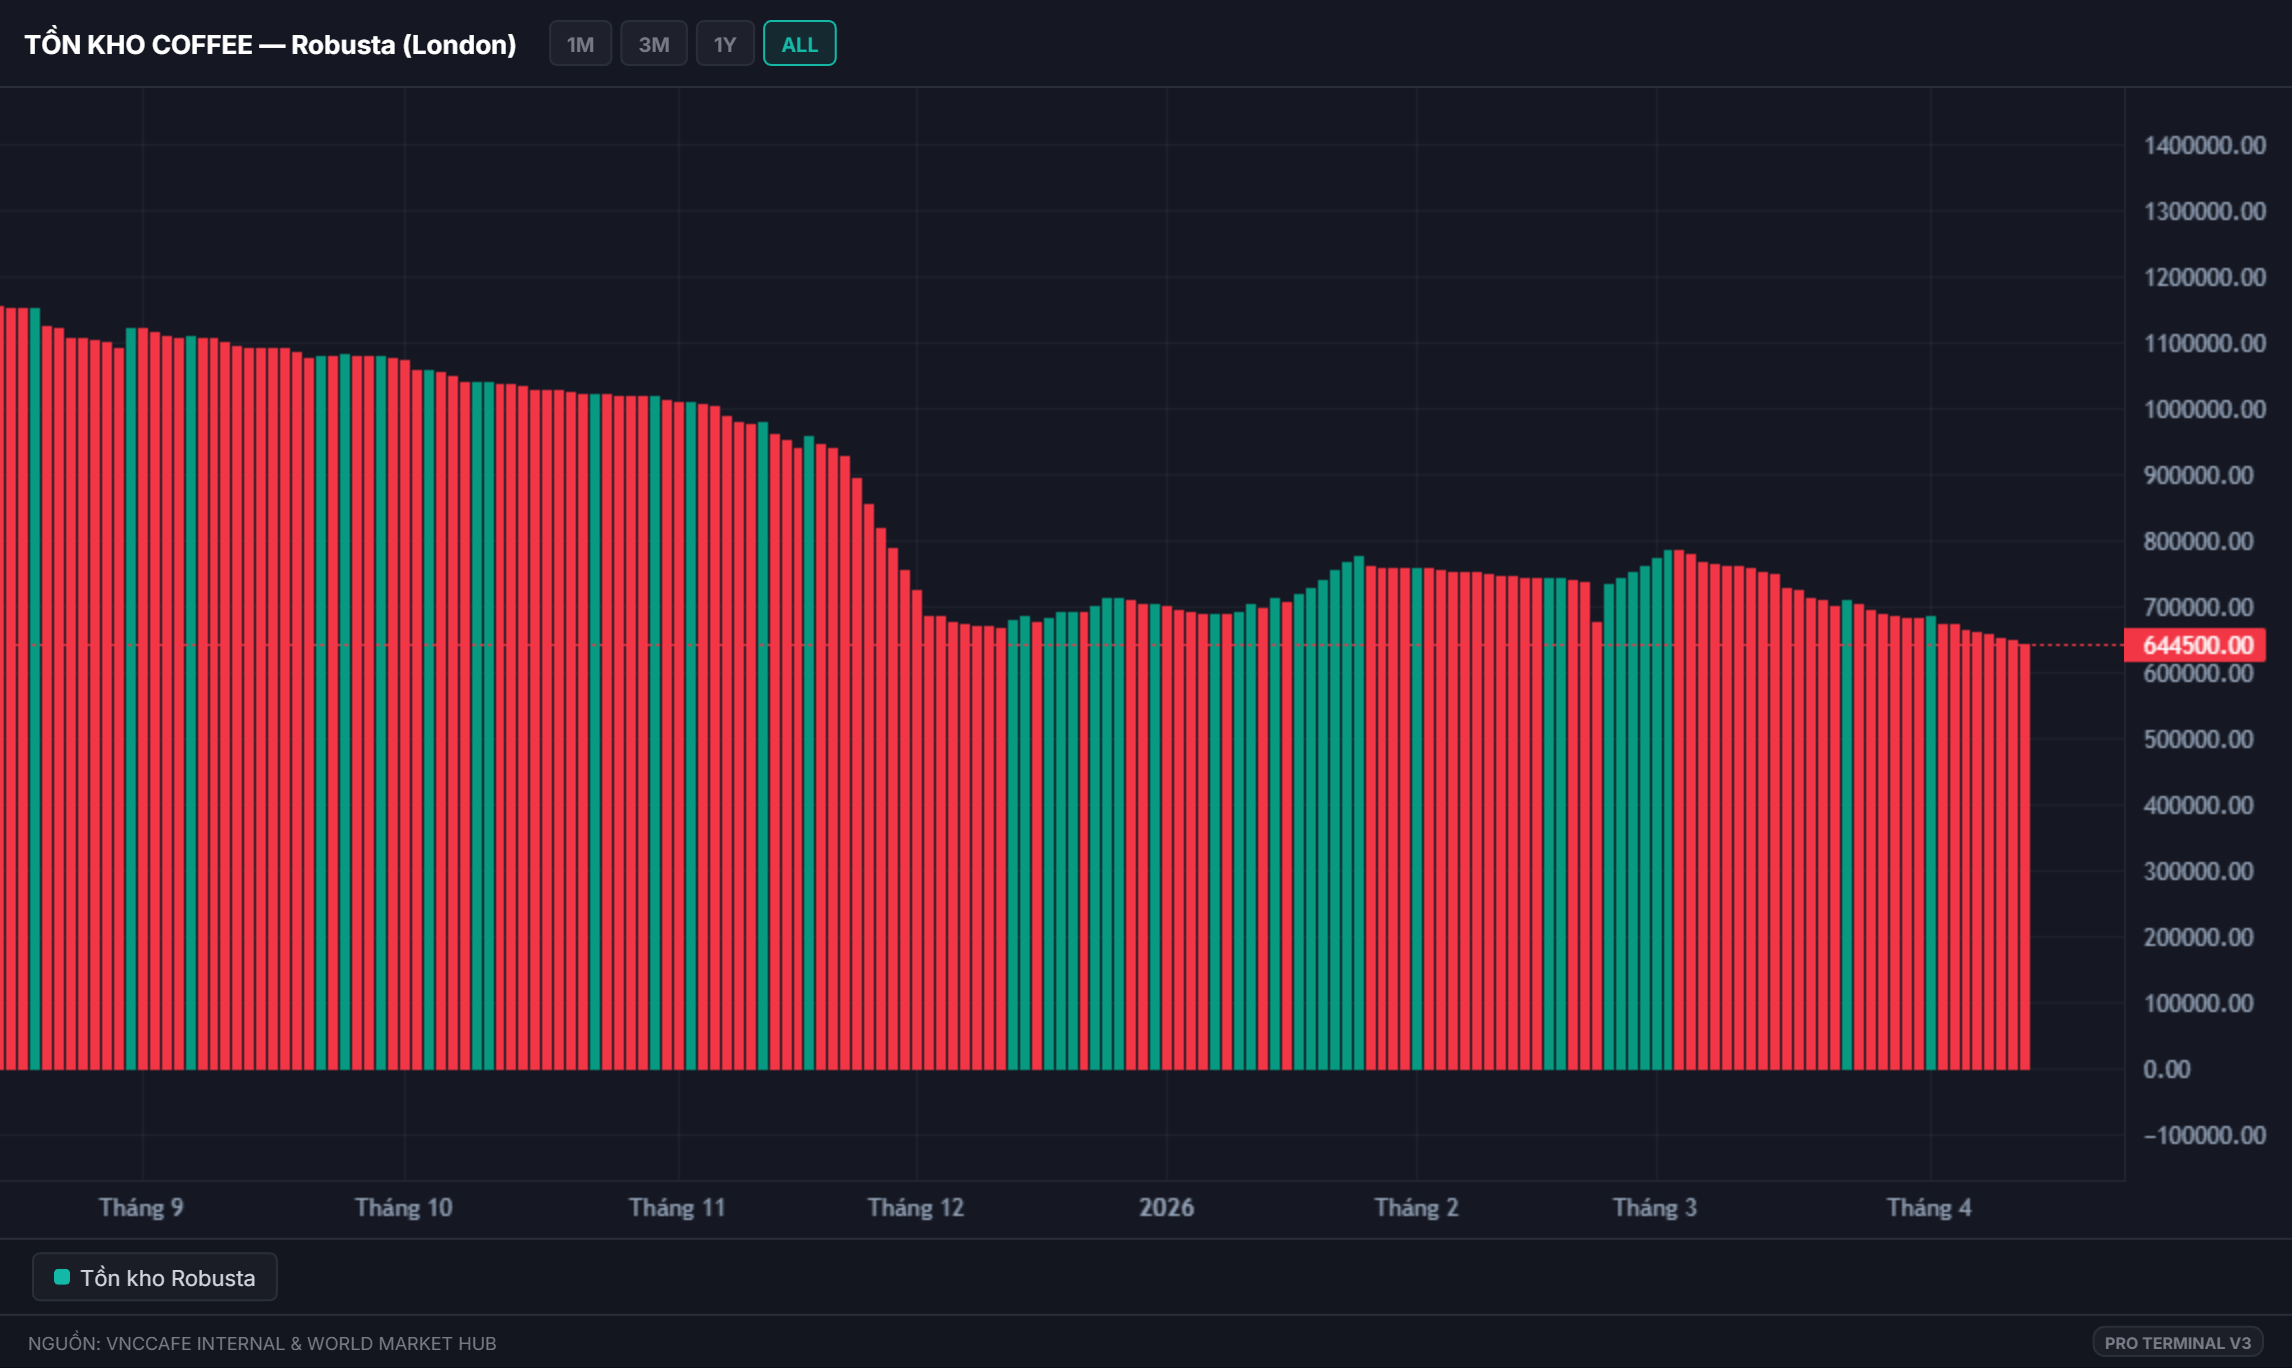This screenshot has width=2292, height=1368.
Task: Click the Tháng 10 axis label
Action: [x=403, y=1207]
